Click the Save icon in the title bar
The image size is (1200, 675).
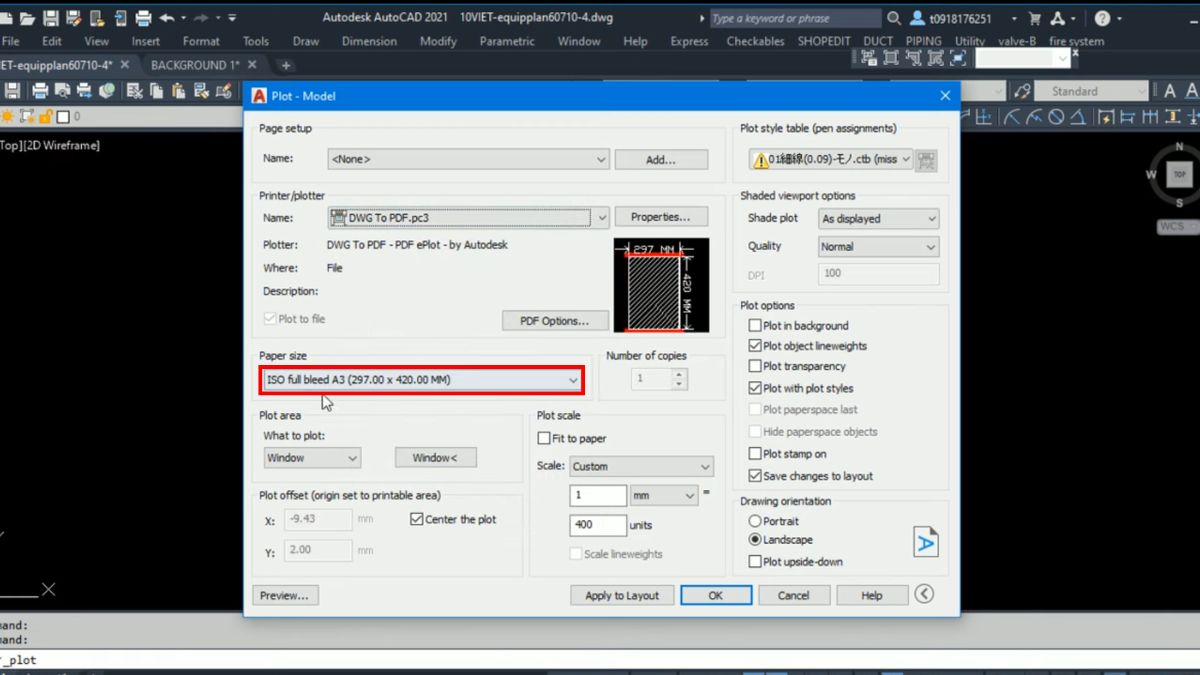[x=50, y=18]
